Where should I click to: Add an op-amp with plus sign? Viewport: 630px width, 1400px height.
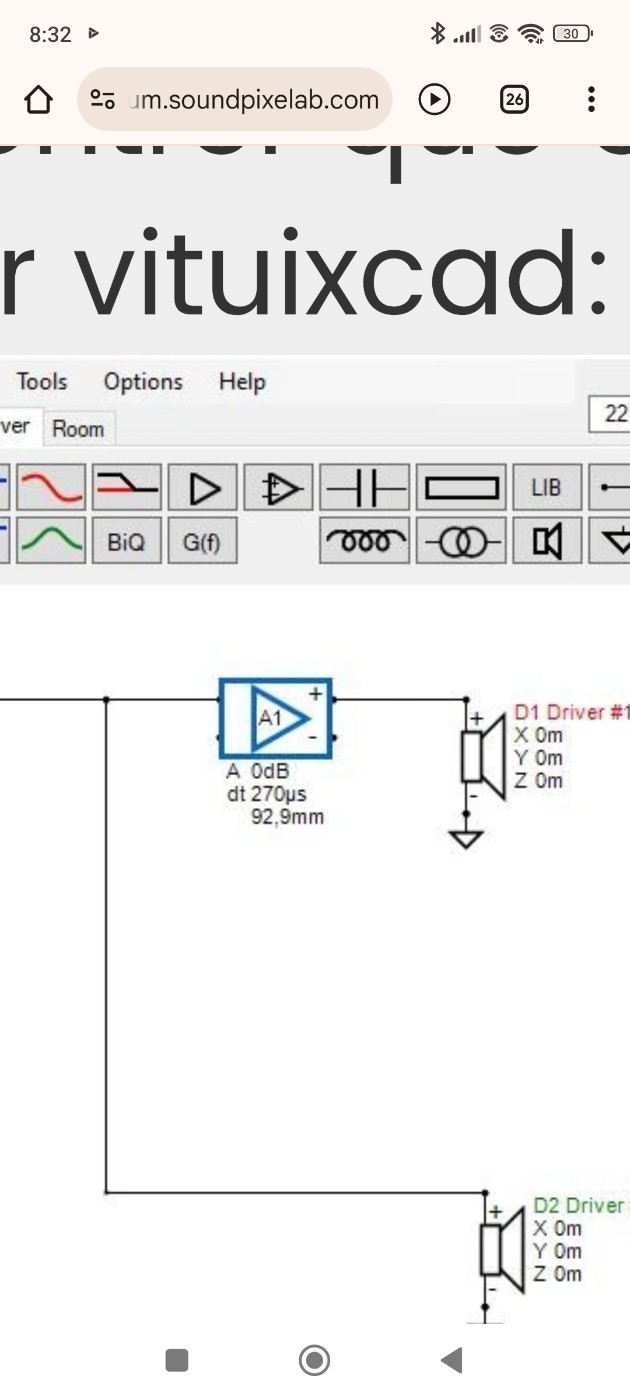tap(279, 488)
